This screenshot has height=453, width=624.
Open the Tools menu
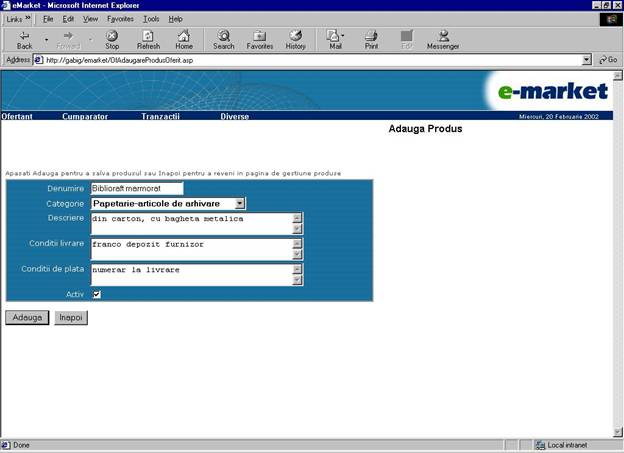151,19
